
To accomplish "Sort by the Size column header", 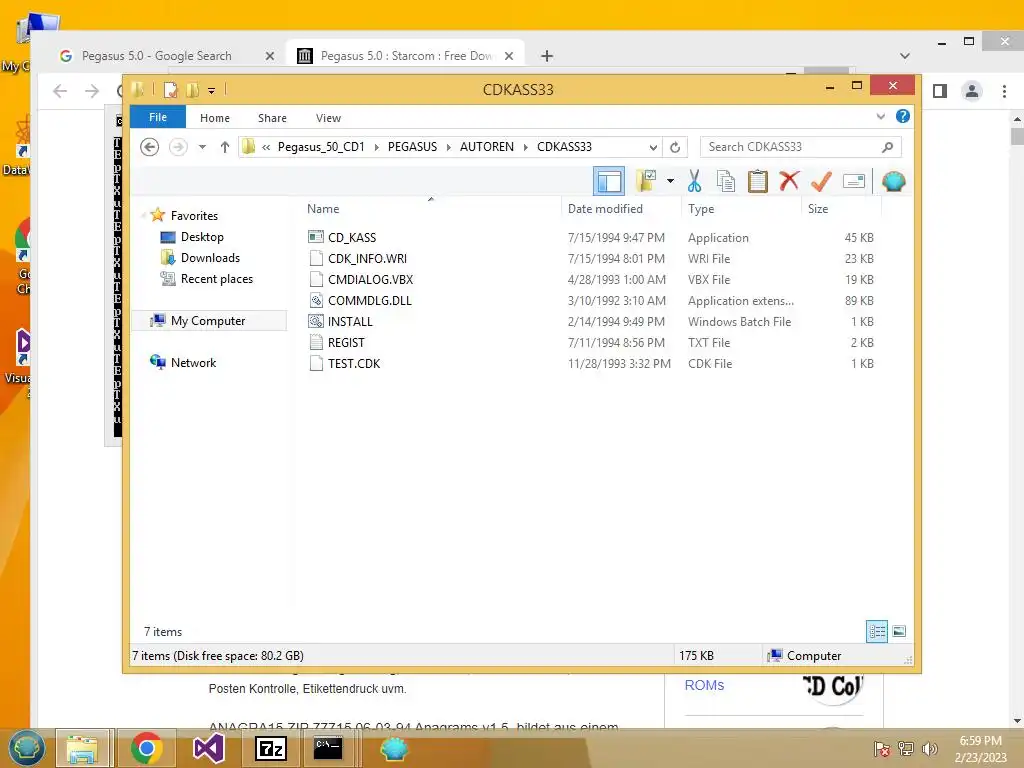I will (x=841, y=208).
